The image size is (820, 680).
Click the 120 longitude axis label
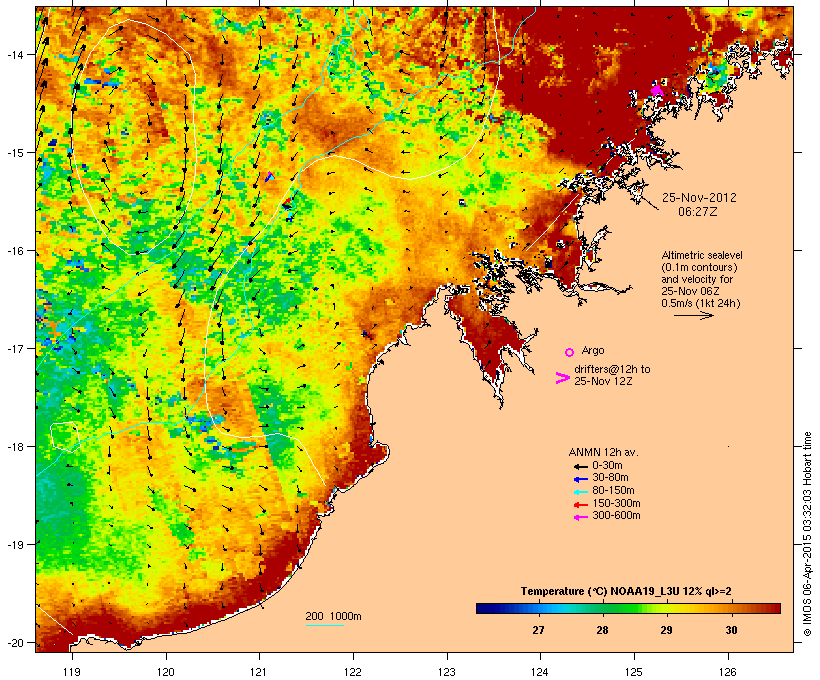pos(166,672)
